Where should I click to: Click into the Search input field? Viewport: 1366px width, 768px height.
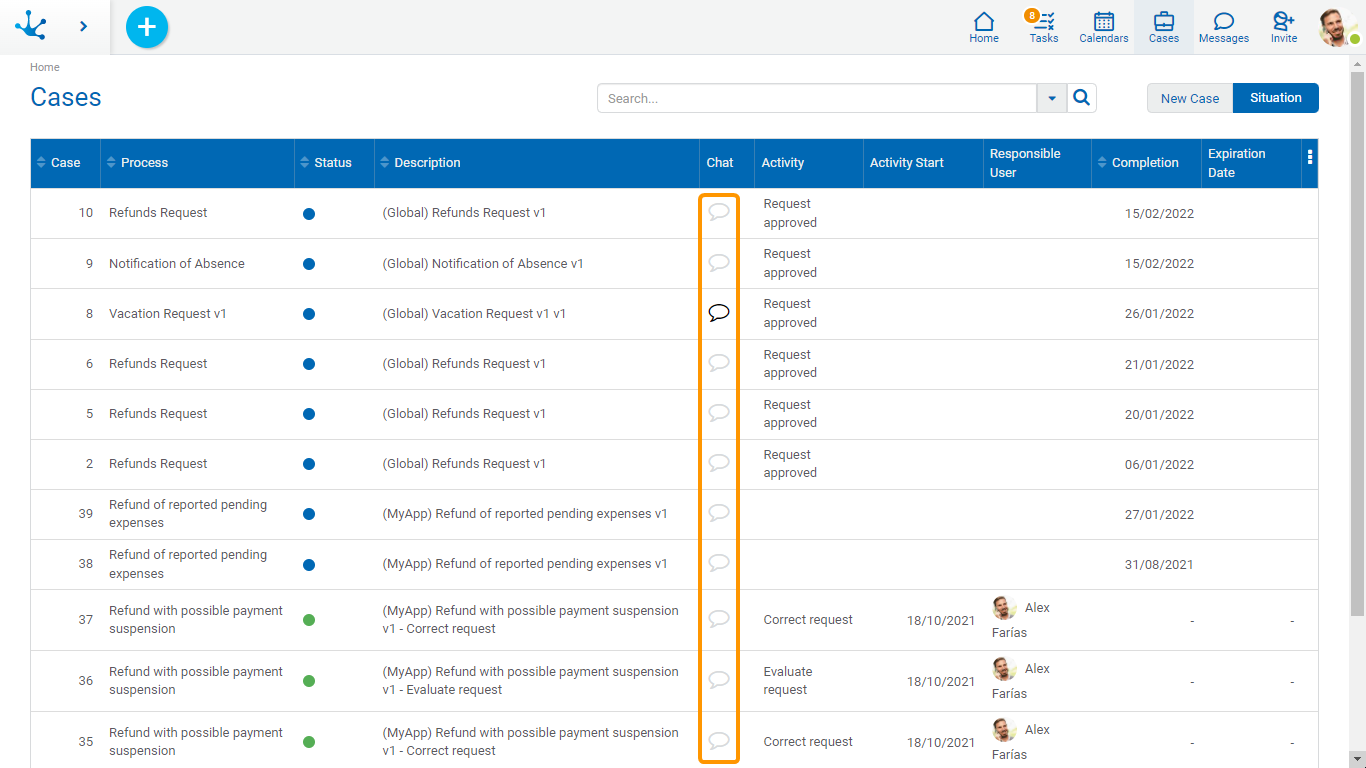tap(816, 98)
